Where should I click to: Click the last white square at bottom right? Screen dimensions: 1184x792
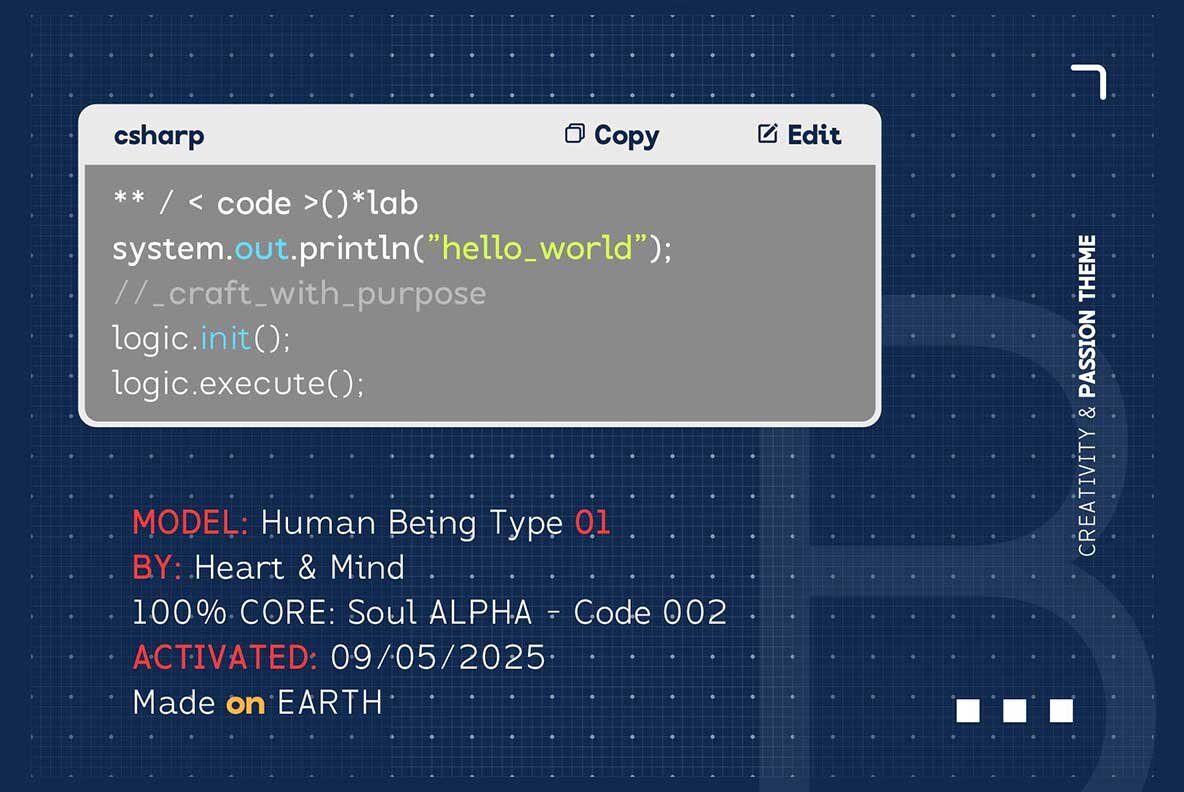(1061, 710)
